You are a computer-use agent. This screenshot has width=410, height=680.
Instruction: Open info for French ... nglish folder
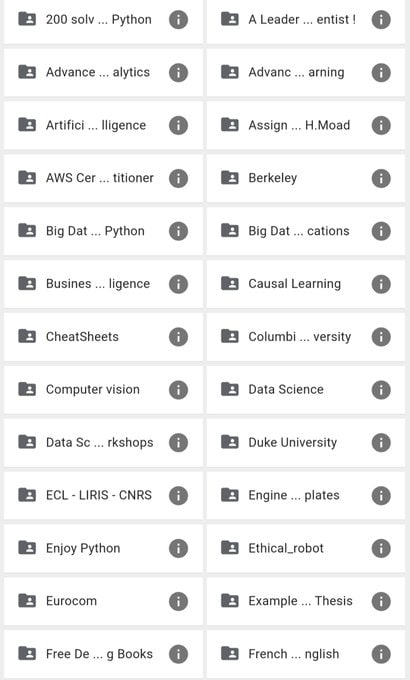pyautogui.click(x=381, y=654)
